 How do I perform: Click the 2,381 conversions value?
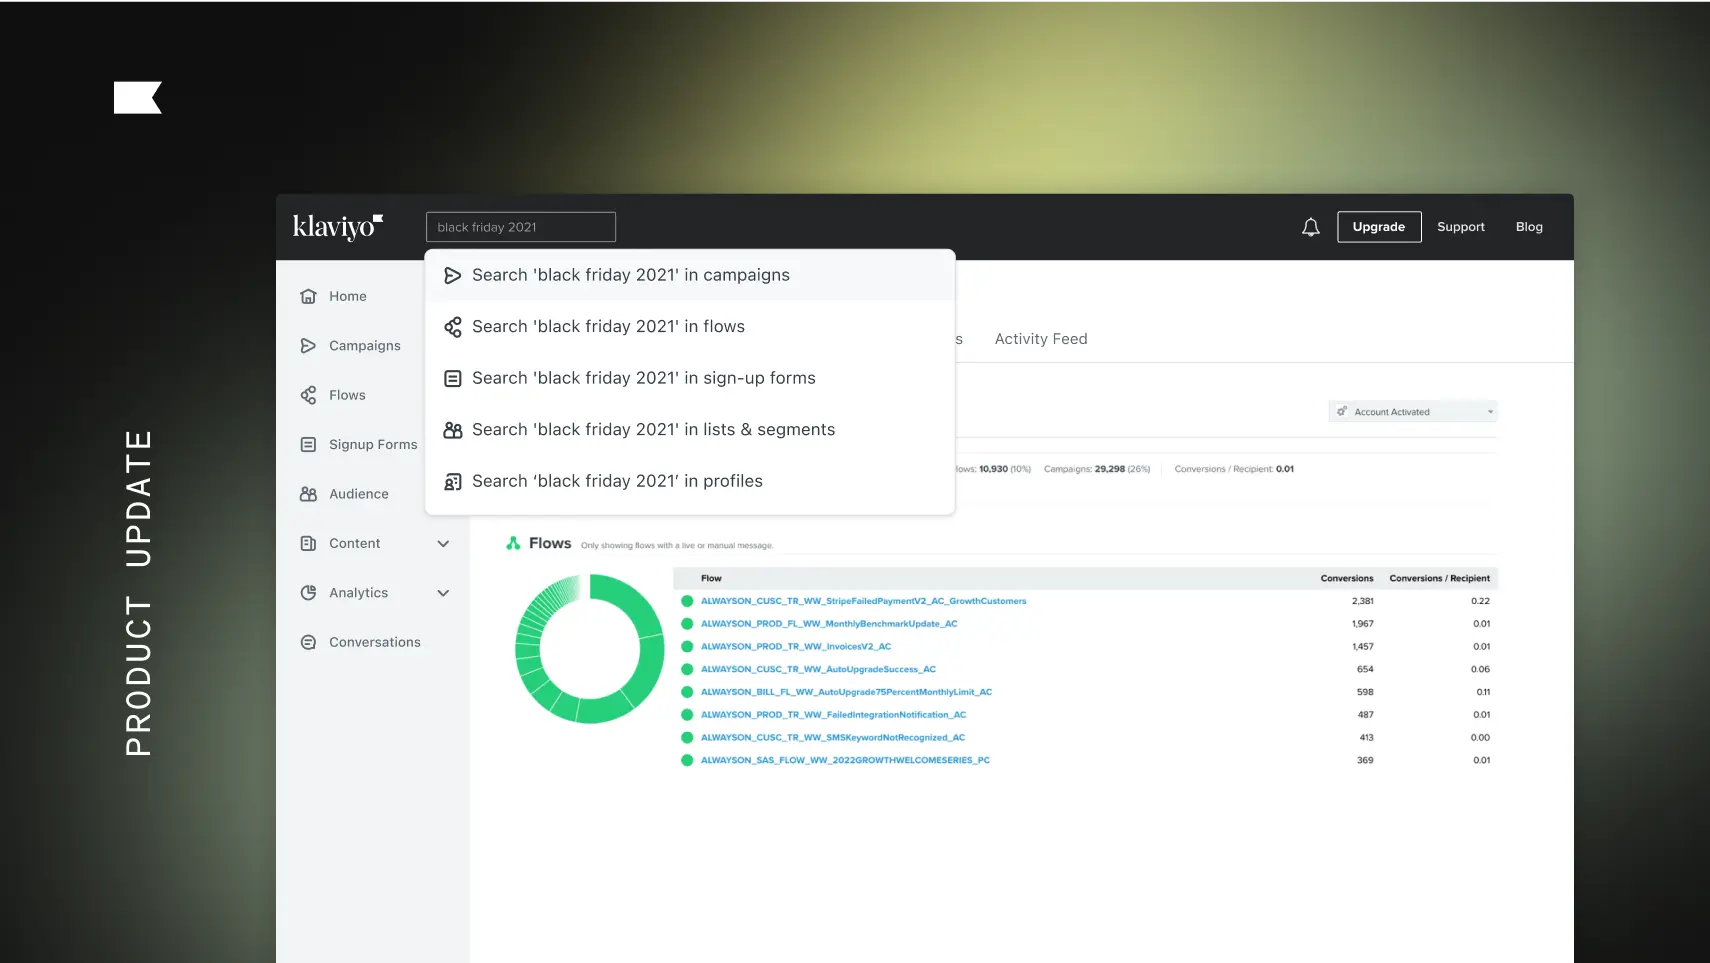1363,601
